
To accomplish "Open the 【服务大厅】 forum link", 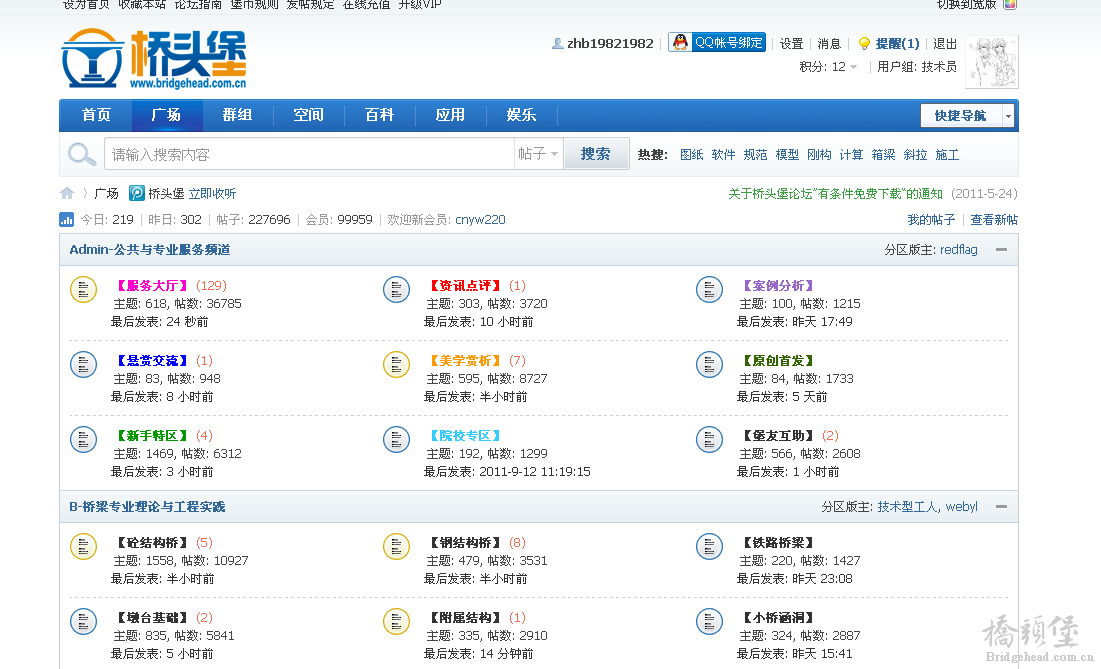I will coord(152,286).
